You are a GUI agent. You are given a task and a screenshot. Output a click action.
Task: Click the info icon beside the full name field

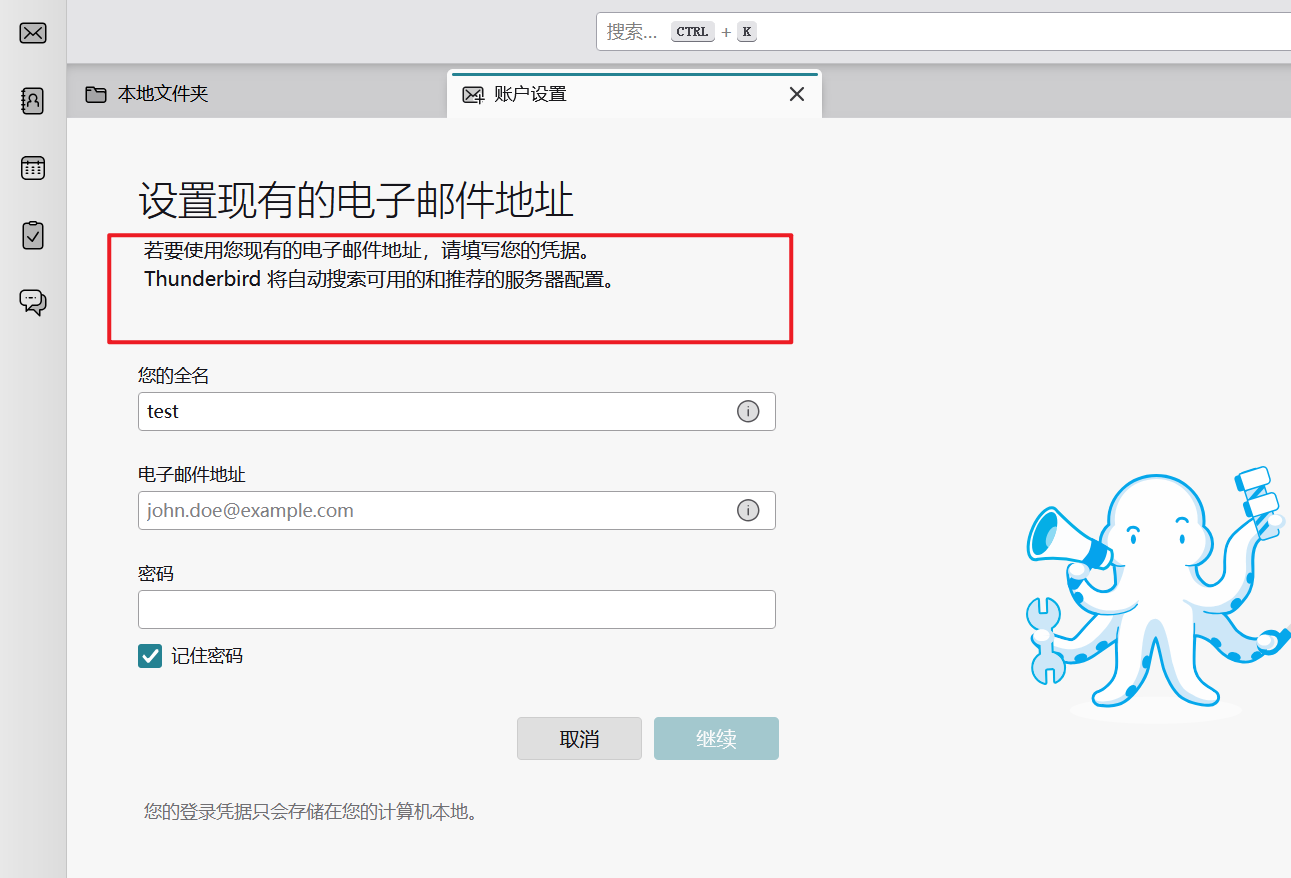(748, 411)
